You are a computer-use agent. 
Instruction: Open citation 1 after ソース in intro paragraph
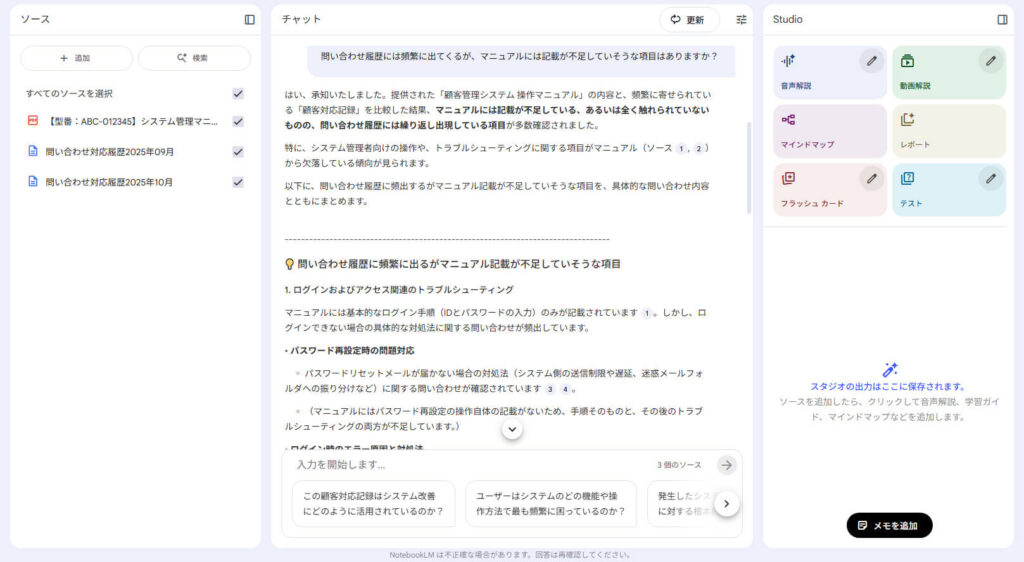point(681,149)
